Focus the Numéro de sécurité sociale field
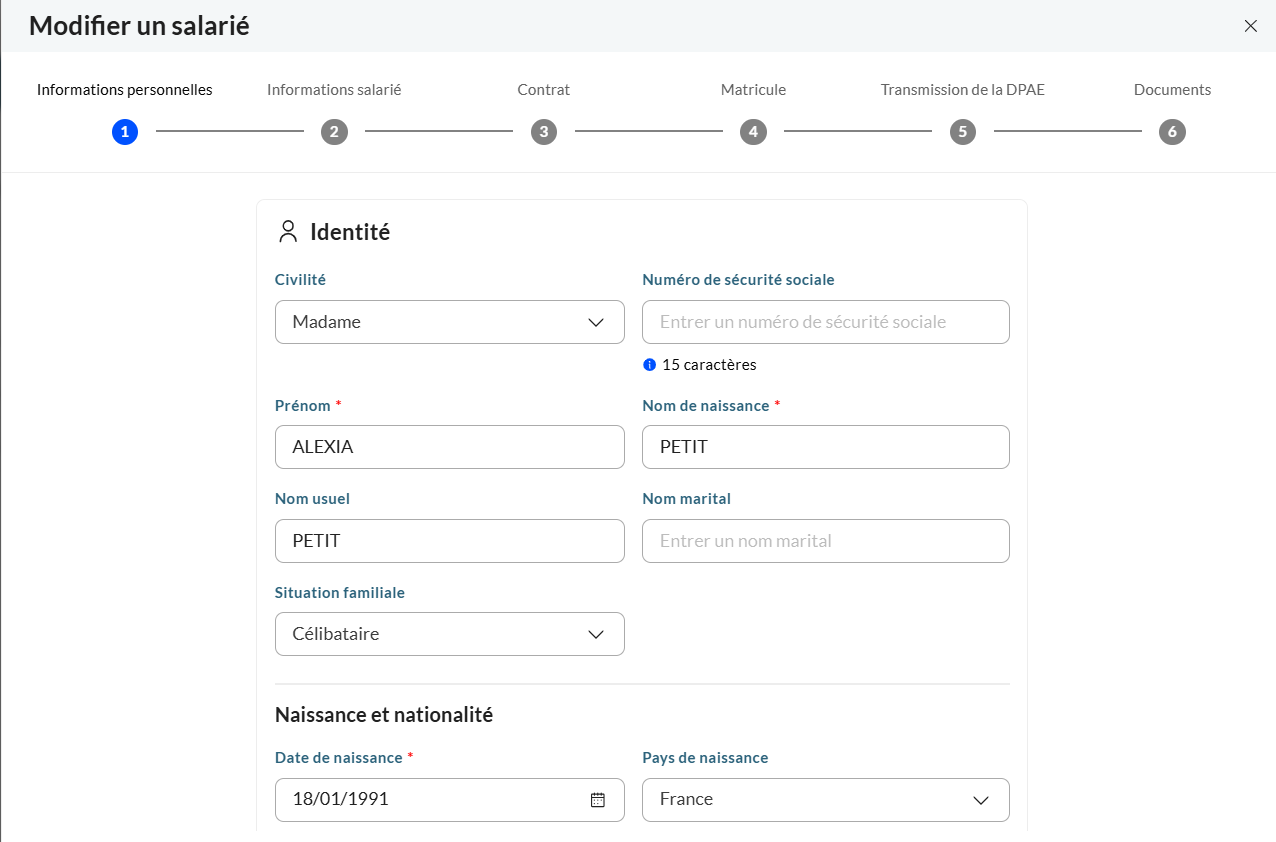Viewport: 1276px width, 842px height. click(825, 322)
